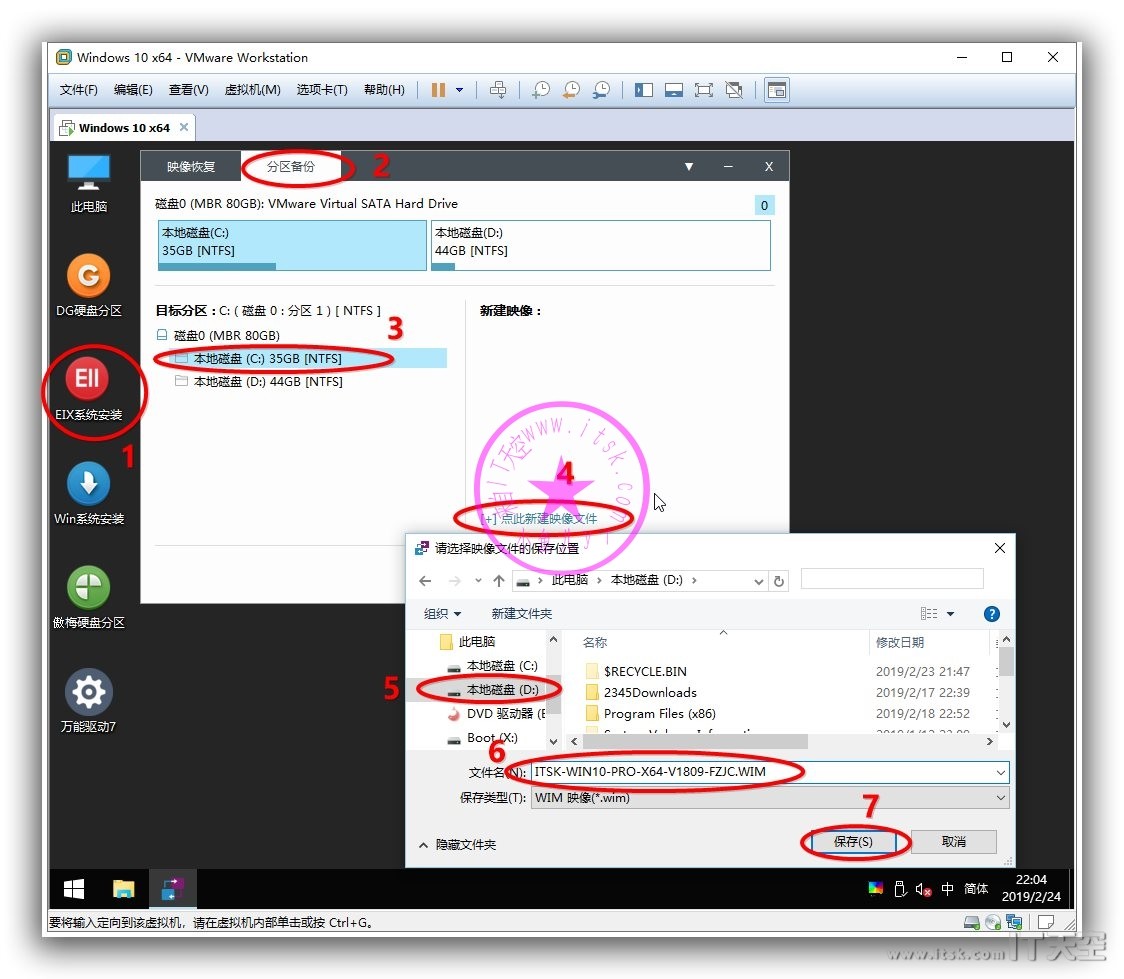Open recent locations dropdown in save dialog
The image size is (1124, 979).
[x=478, y=581]
